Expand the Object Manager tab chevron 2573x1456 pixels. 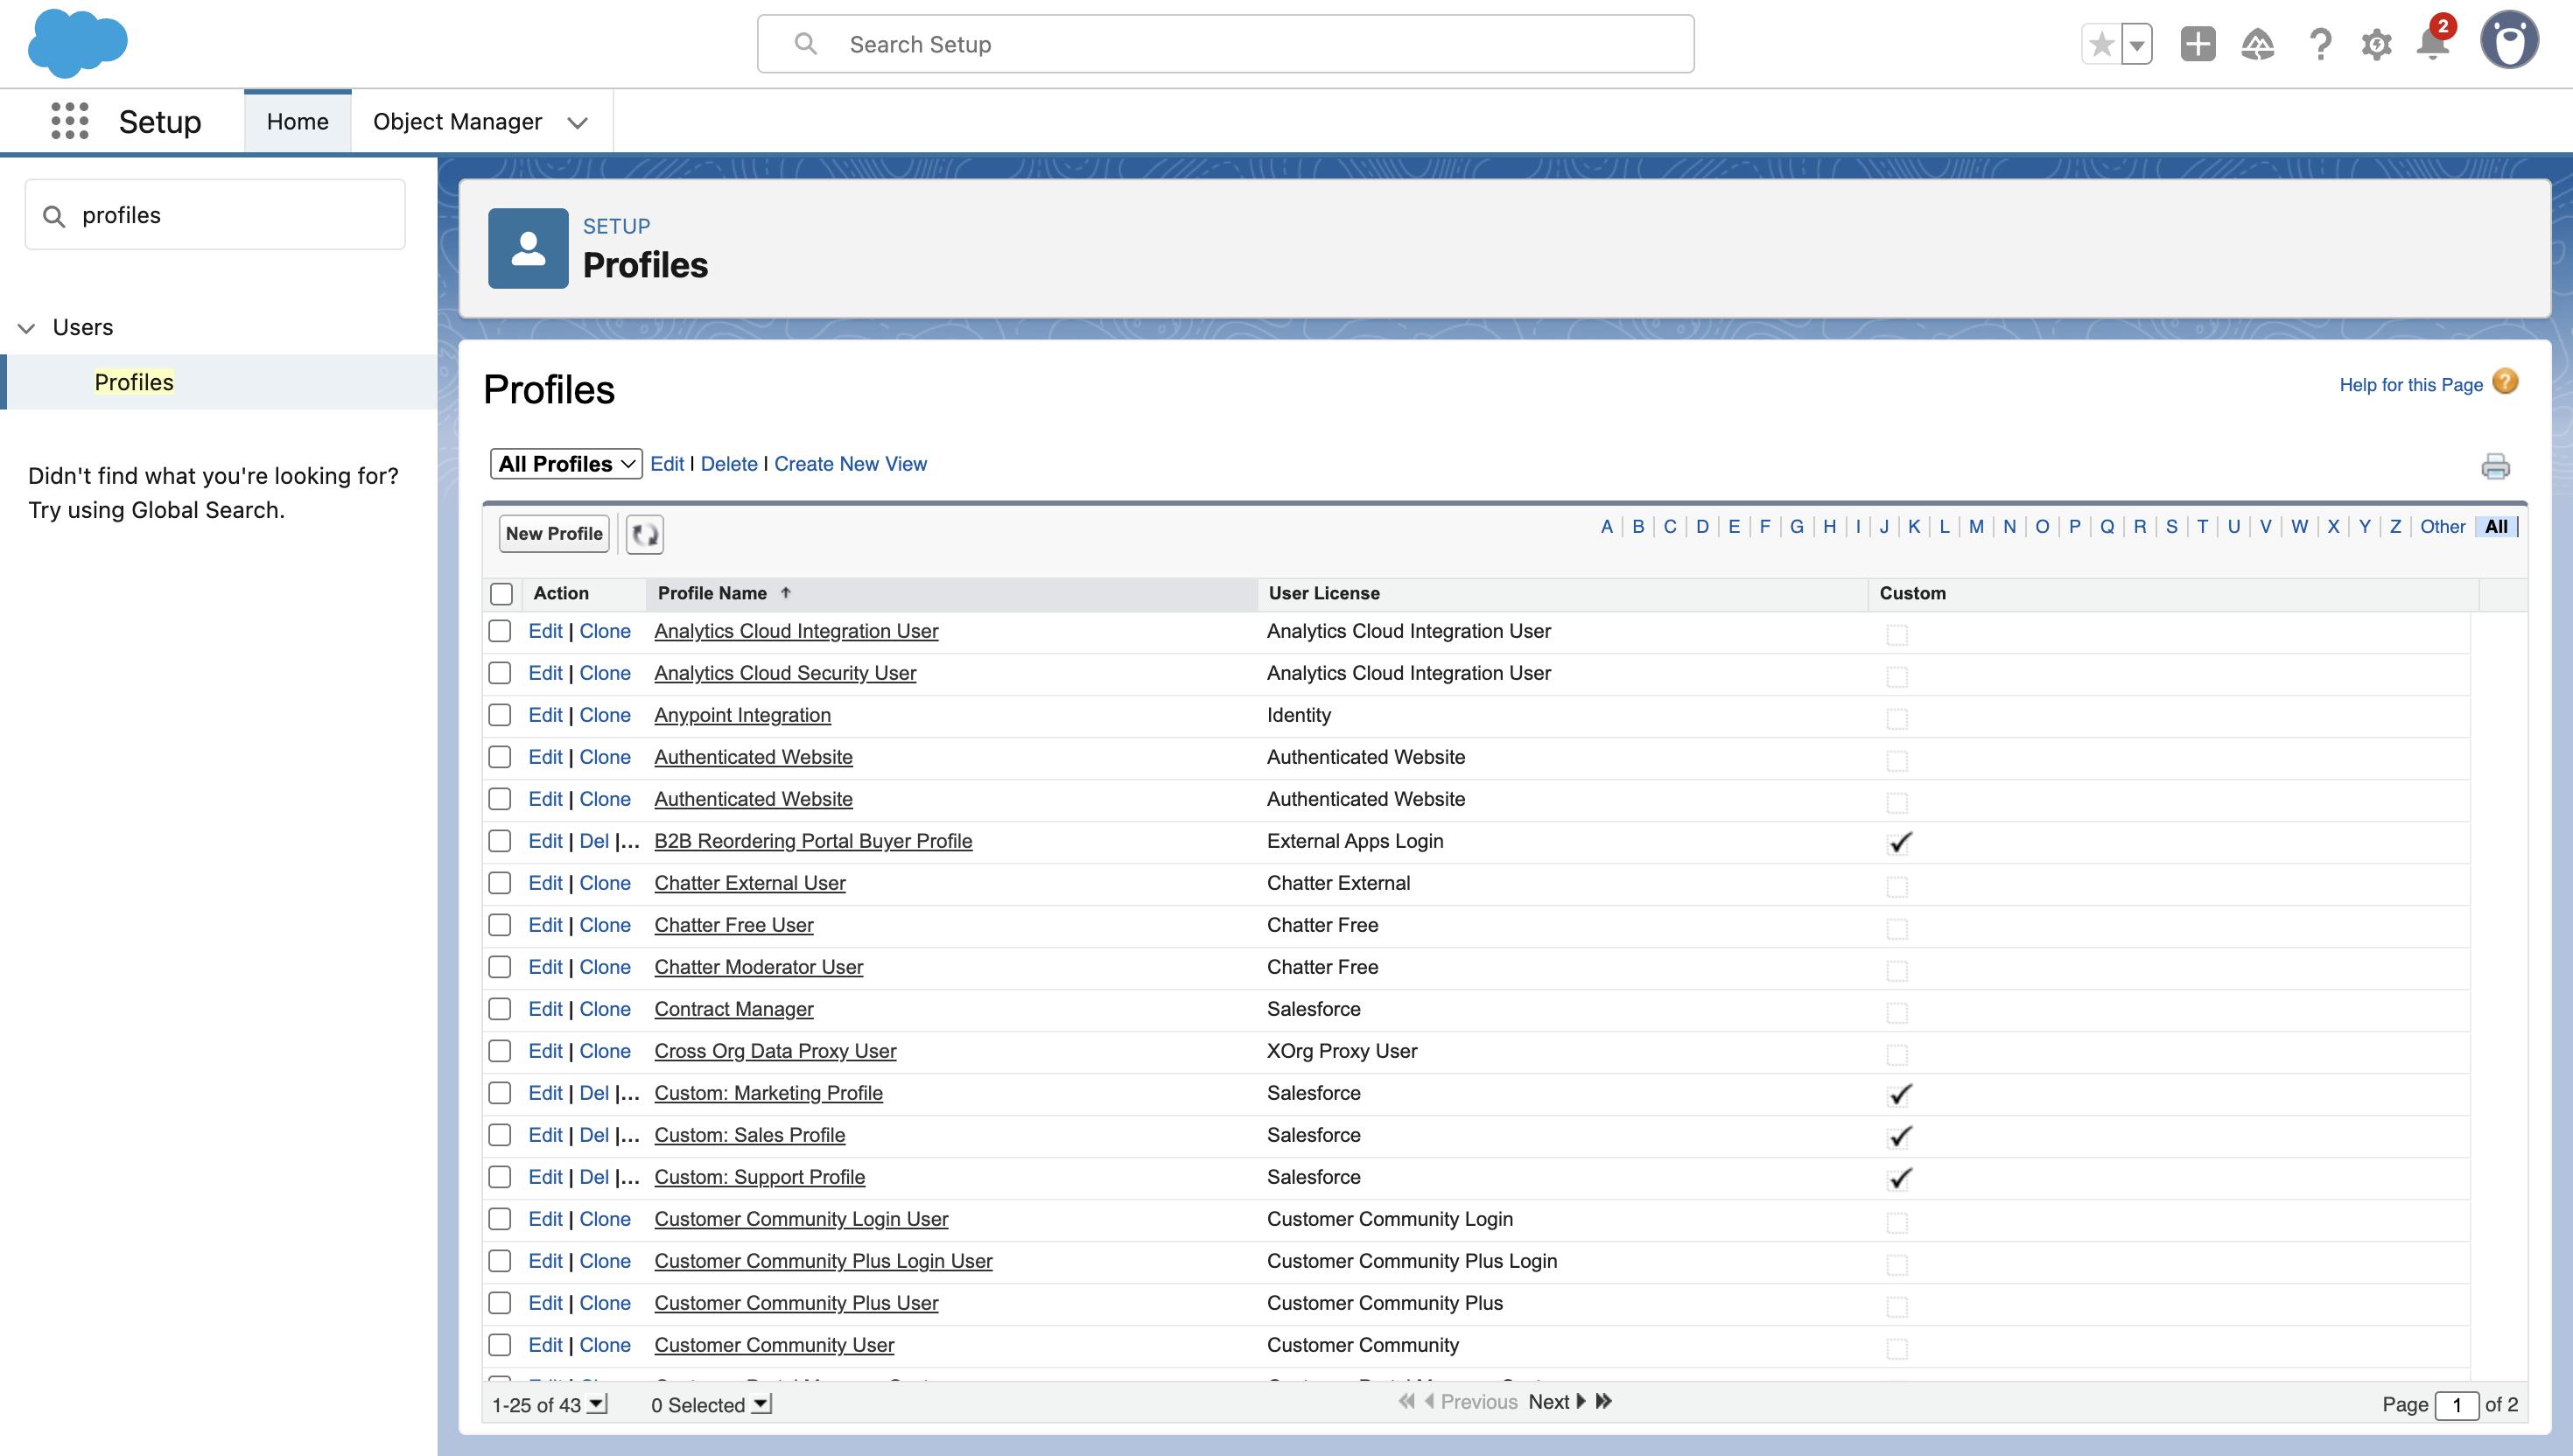click(577, 123)
